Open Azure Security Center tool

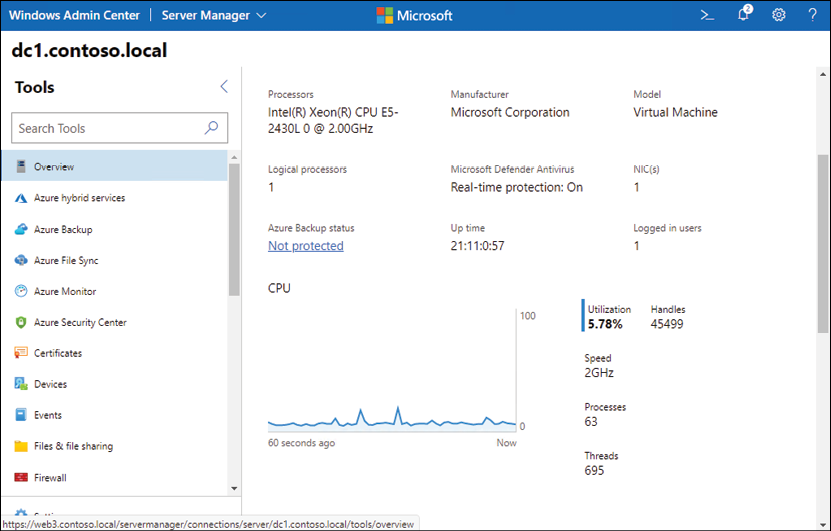[114, 322]
